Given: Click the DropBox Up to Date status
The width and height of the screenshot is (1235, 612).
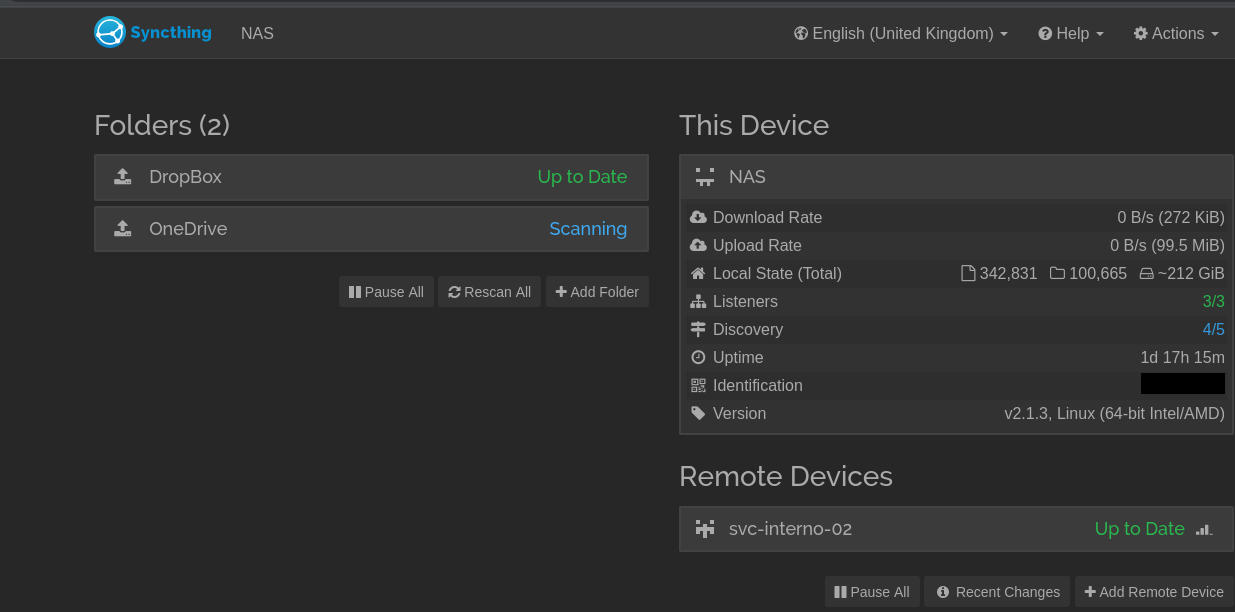Looking at the screenshot, I should pos(582,177).
